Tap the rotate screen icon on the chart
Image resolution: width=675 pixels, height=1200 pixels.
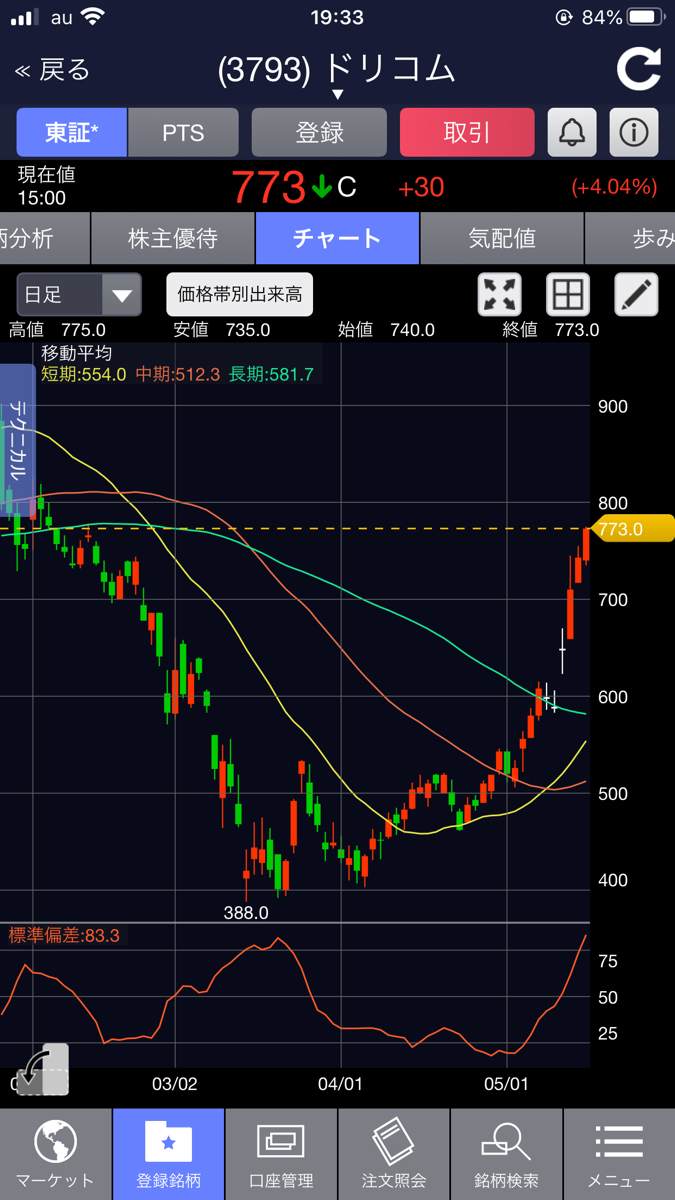[42, 1069]
